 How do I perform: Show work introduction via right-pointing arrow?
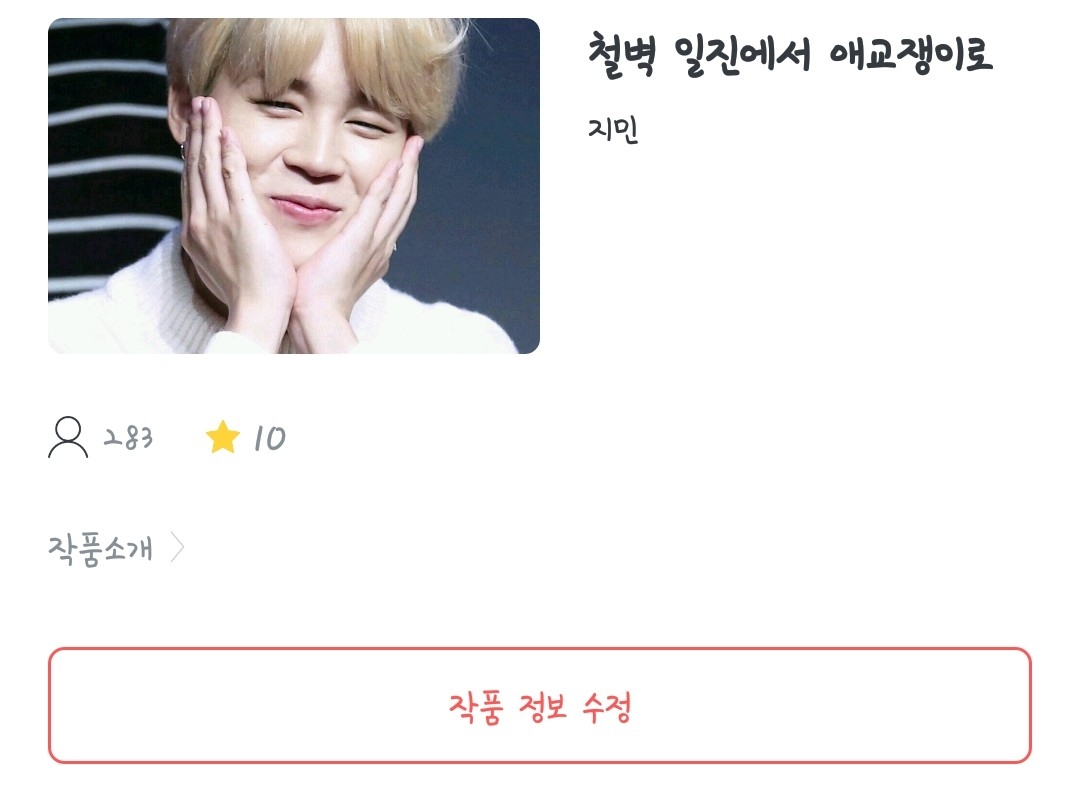click(178, 548)
